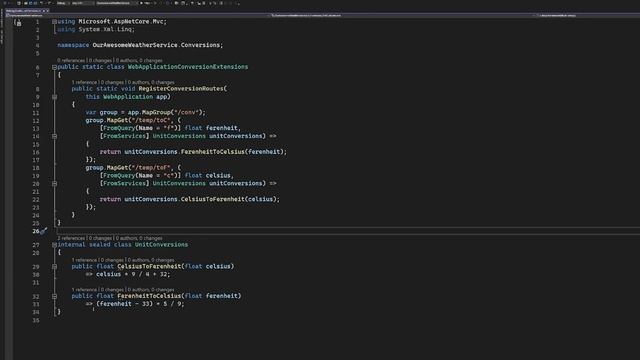Click 'FromServices' attribute on line 20

[x=124, y=183]
